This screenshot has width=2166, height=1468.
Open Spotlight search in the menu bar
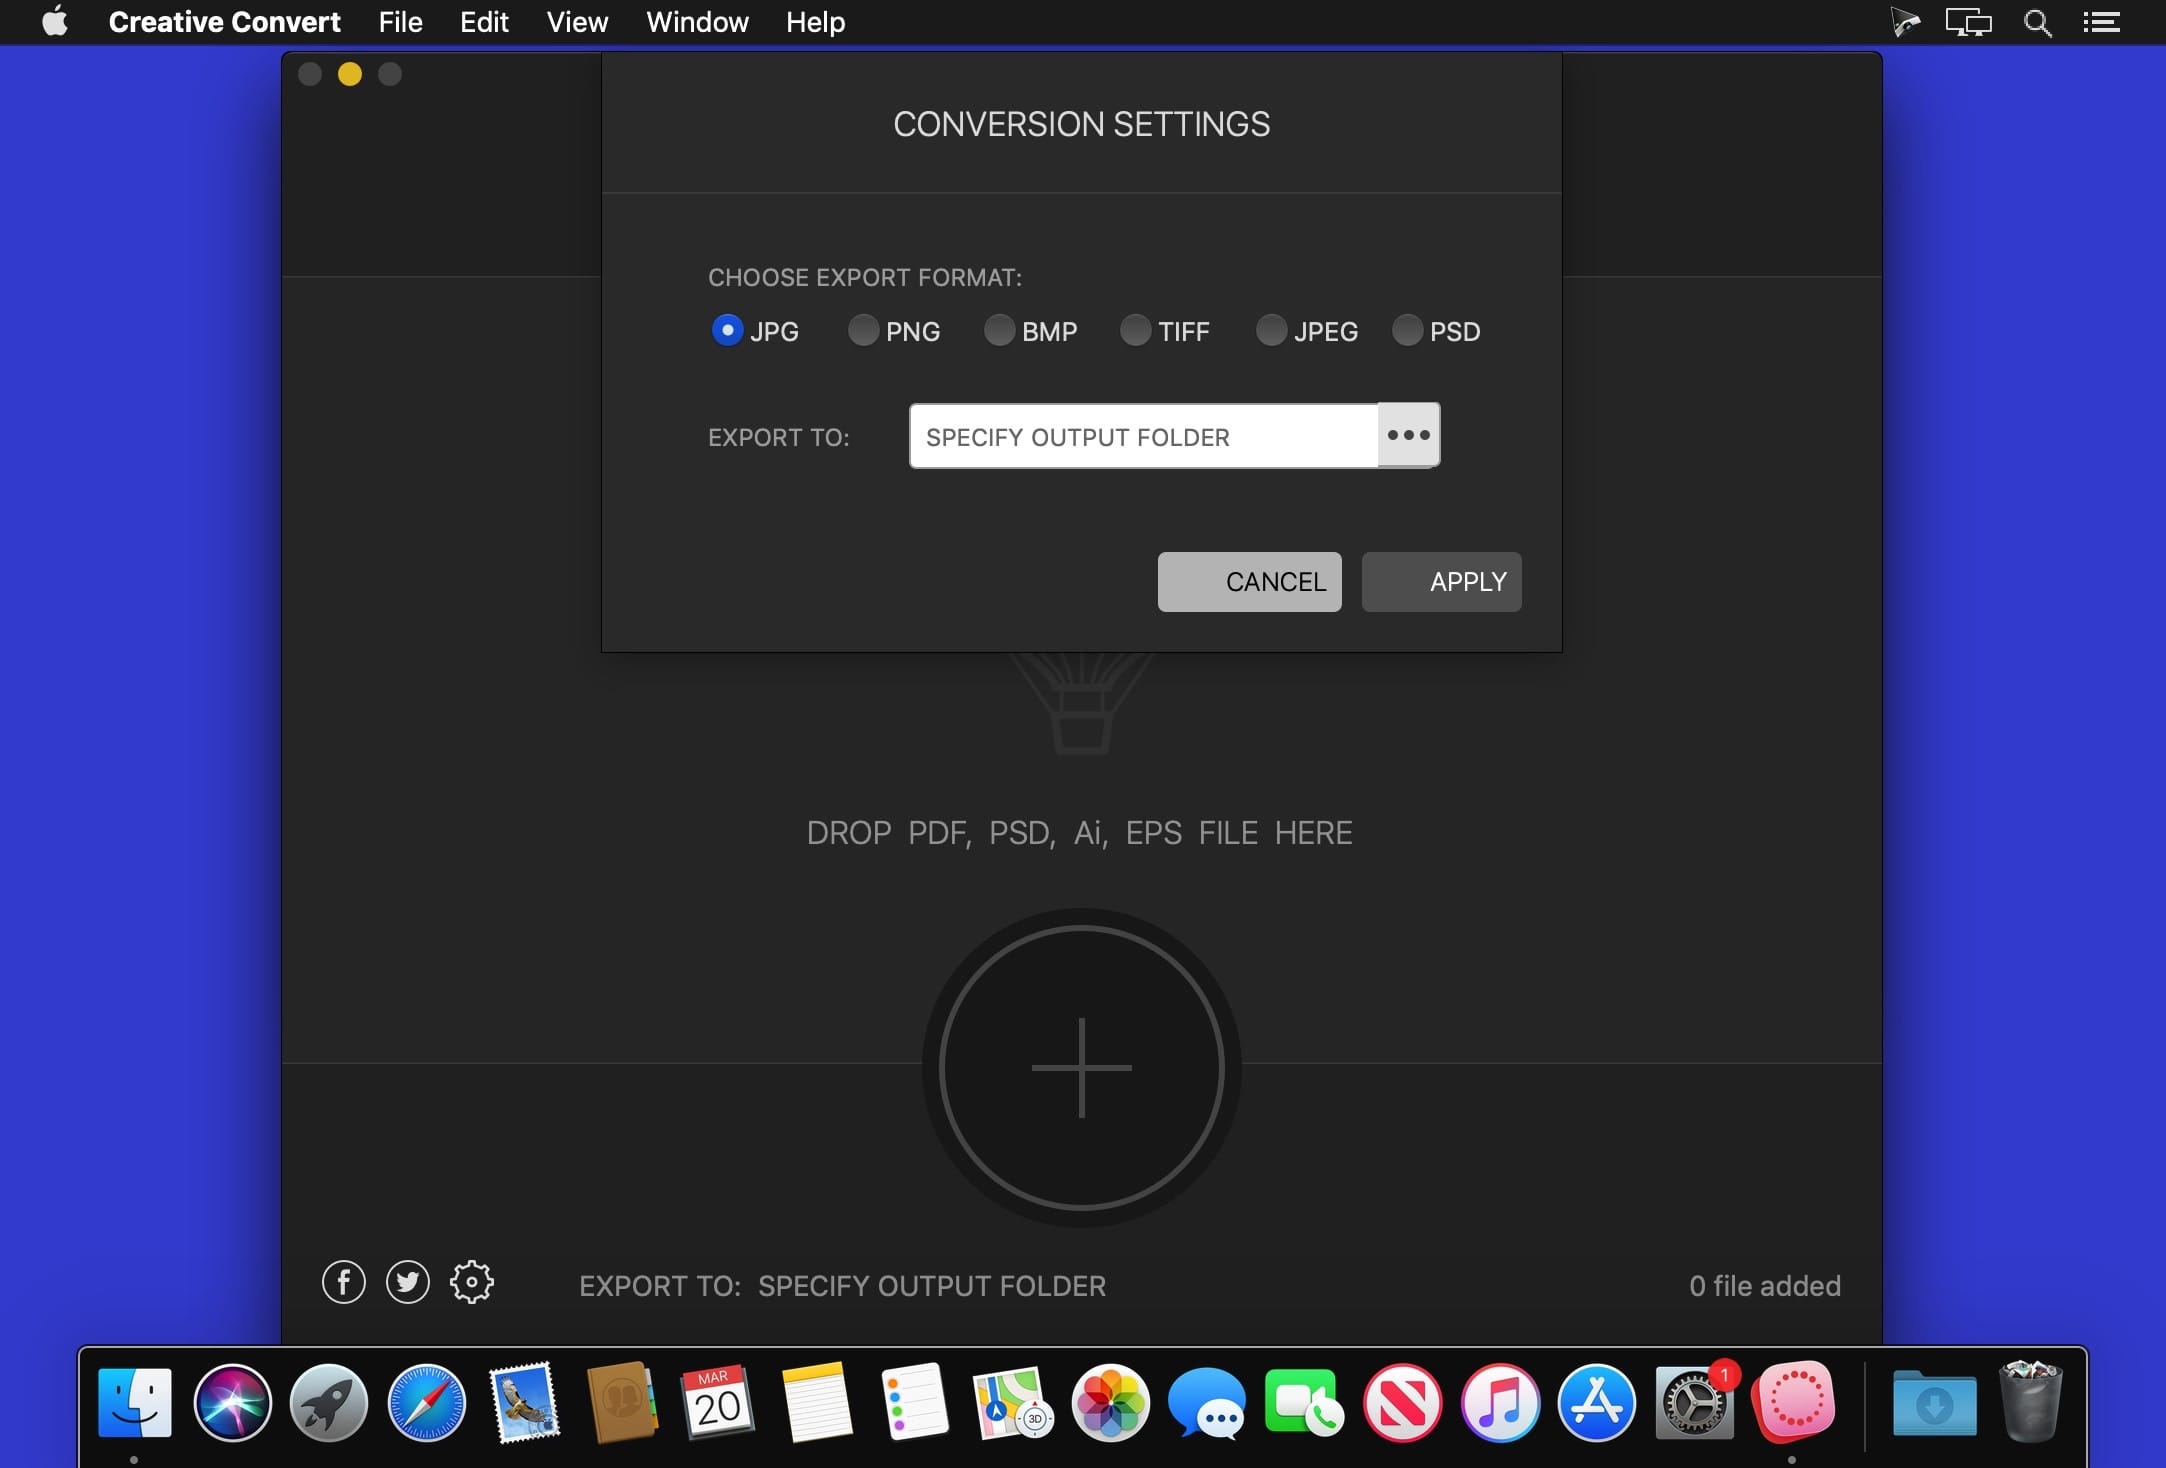2037,22
